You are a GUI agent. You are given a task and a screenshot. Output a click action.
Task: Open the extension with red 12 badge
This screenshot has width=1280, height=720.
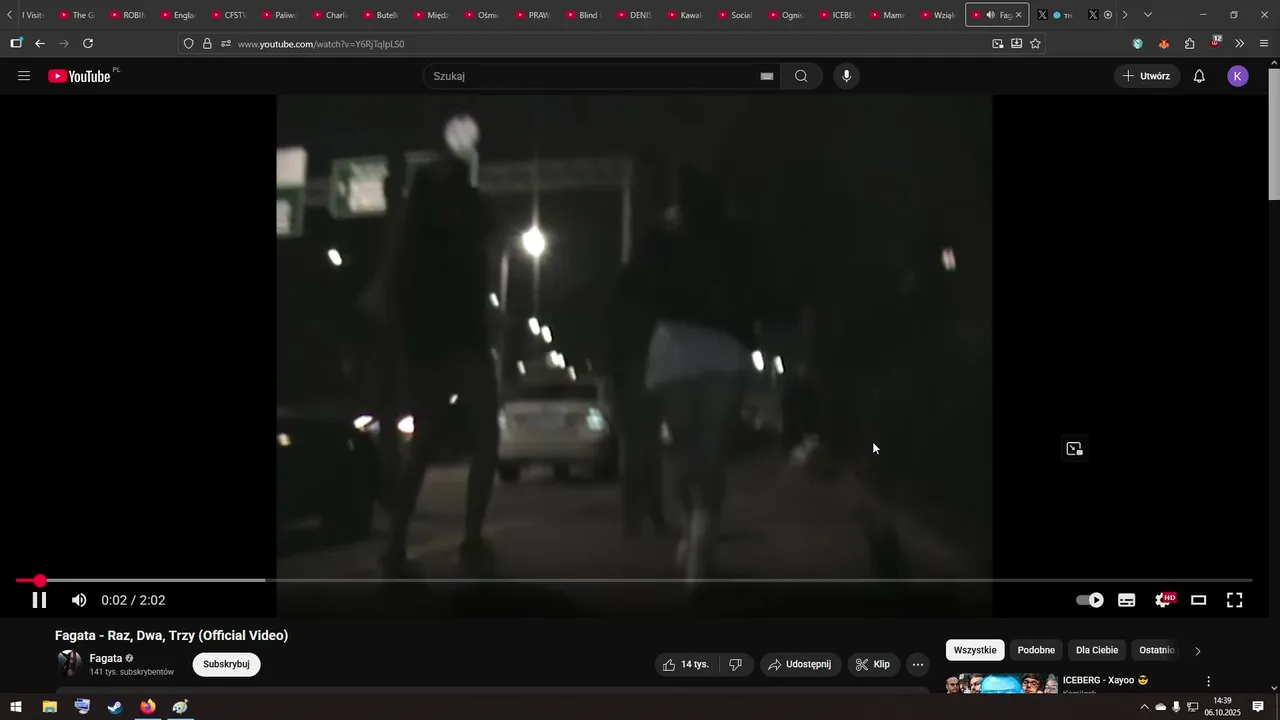tap(1215, 43)
